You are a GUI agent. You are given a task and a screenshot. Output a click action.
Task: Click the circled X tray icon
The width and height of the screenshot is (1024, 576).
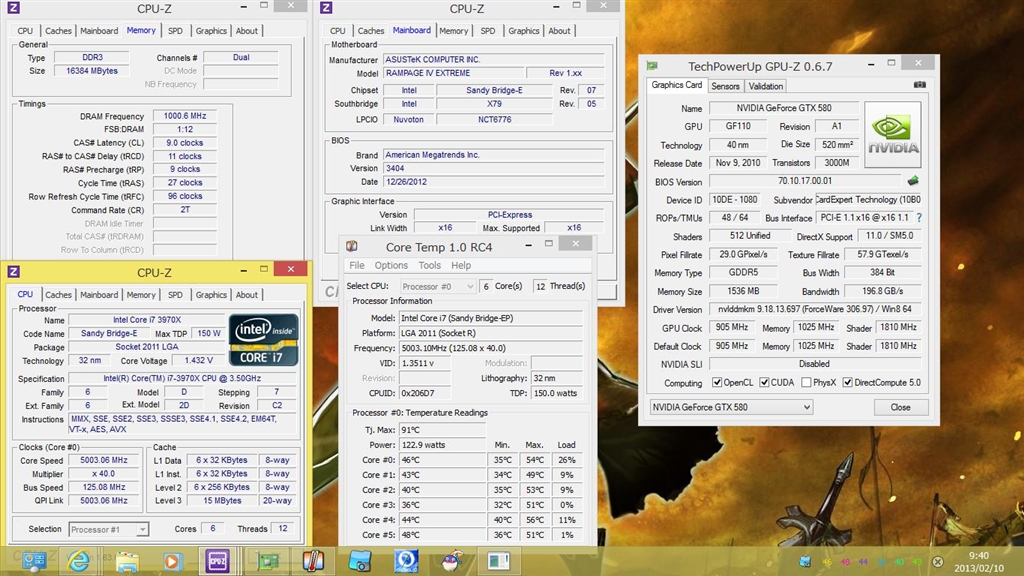(x=938, y=562)
